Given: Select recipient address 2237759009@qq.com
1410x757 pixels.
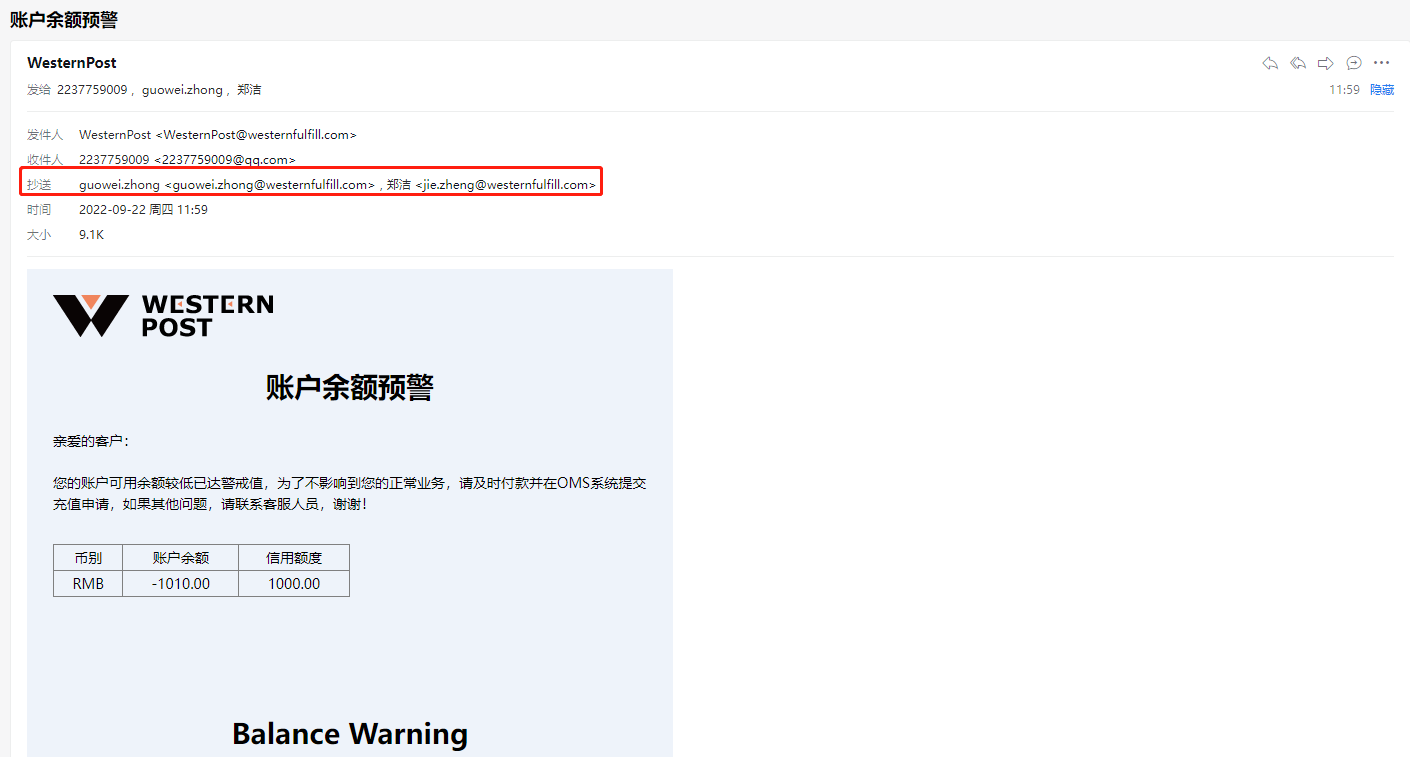Looking at the screenshot, I should pyautogui.click(x=225, y=160).
